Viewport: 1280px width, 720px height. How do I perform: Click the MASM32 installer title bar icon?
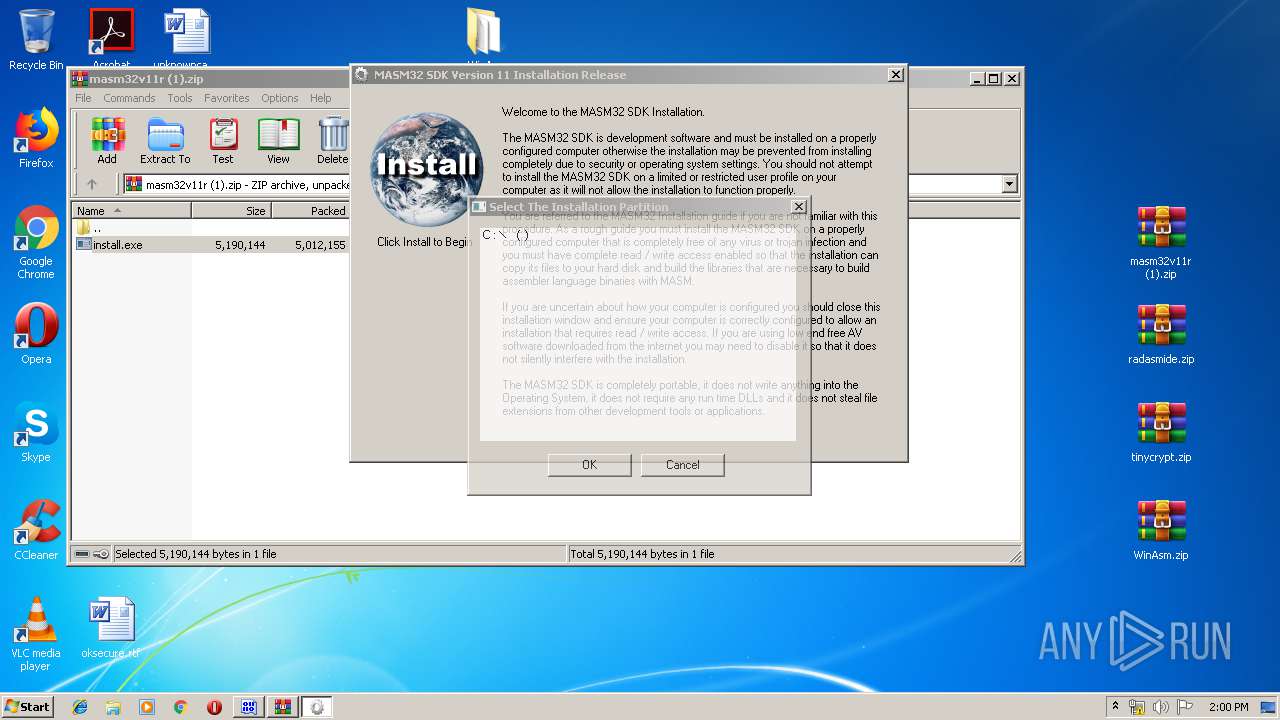(362, 75)
